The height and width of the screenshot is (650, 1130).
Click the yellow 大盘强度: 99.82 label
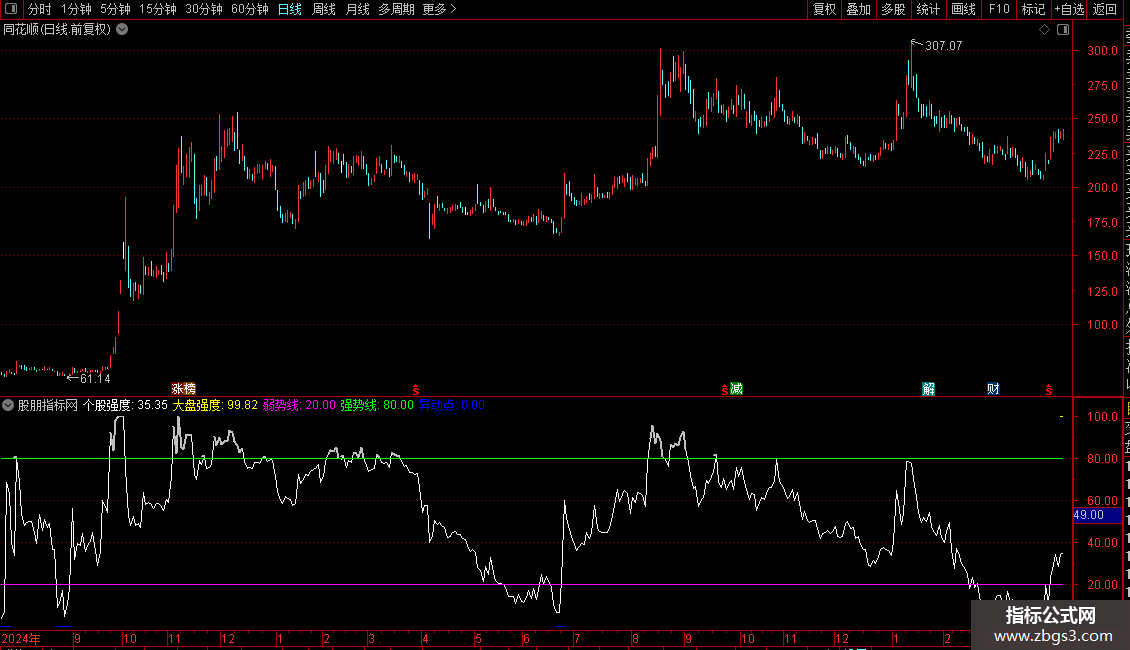pyautogui.click(x=215, y=405)
